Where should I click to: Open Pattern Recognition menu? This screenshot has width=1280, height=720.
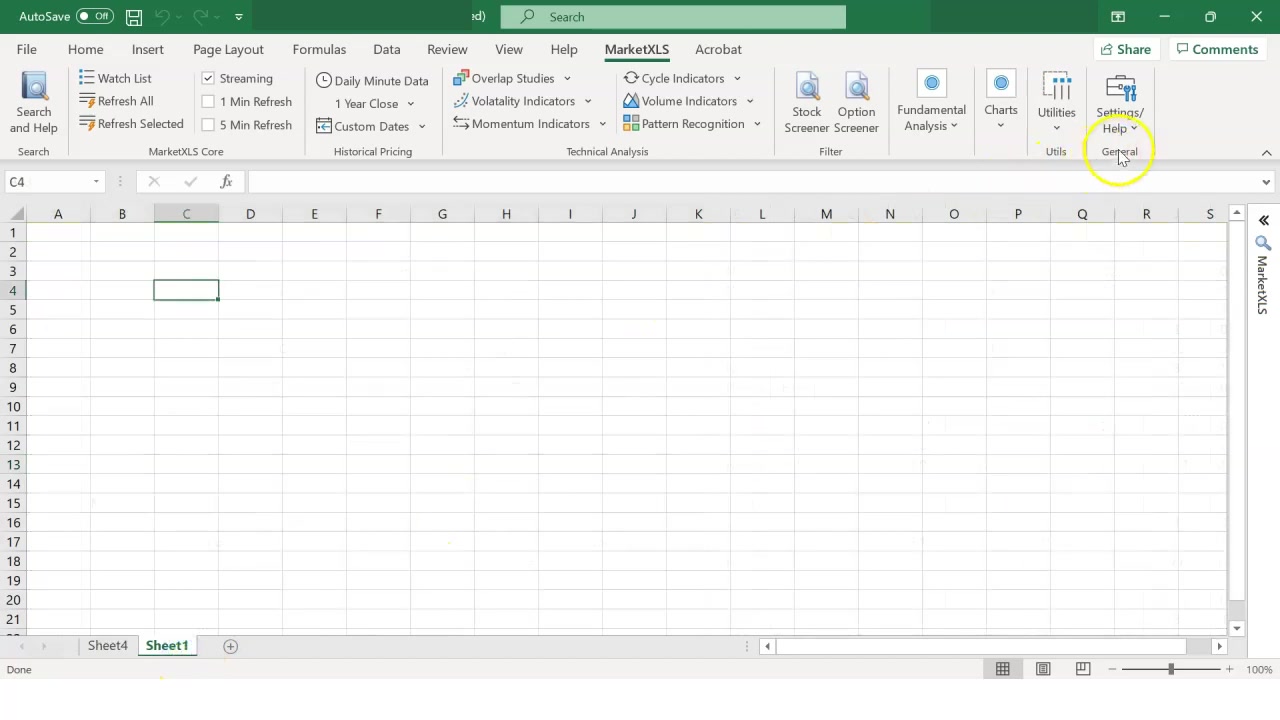pos(692,124)
